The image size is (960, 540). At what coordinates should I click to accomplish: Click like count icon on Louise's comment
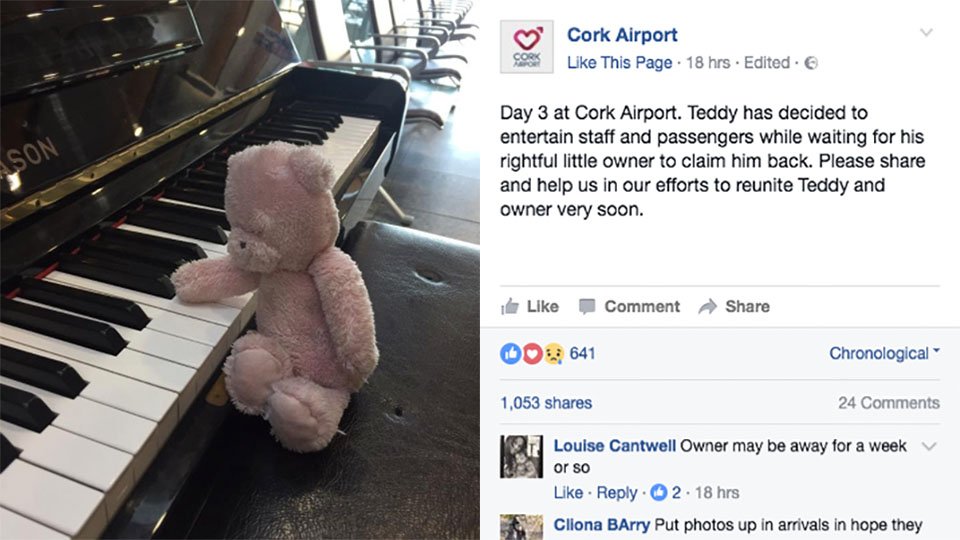(x=658, y=492)
